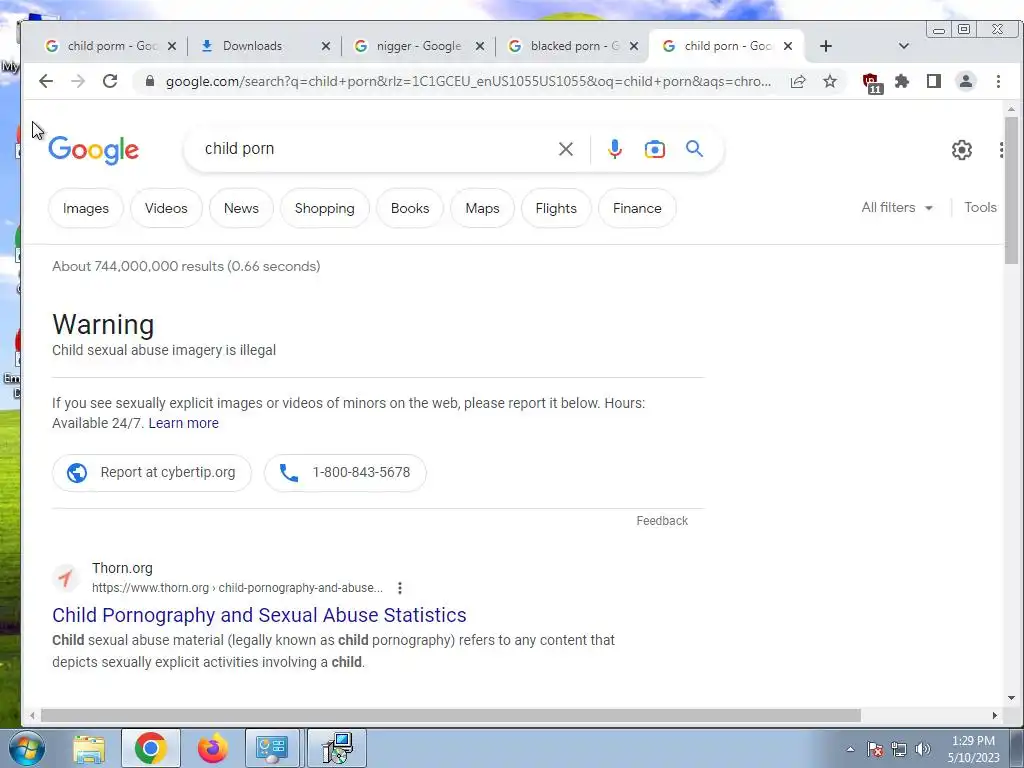
Task: Open the Chrome profile avatar menu
Action: pyautogui.click(x=966, y=81)
